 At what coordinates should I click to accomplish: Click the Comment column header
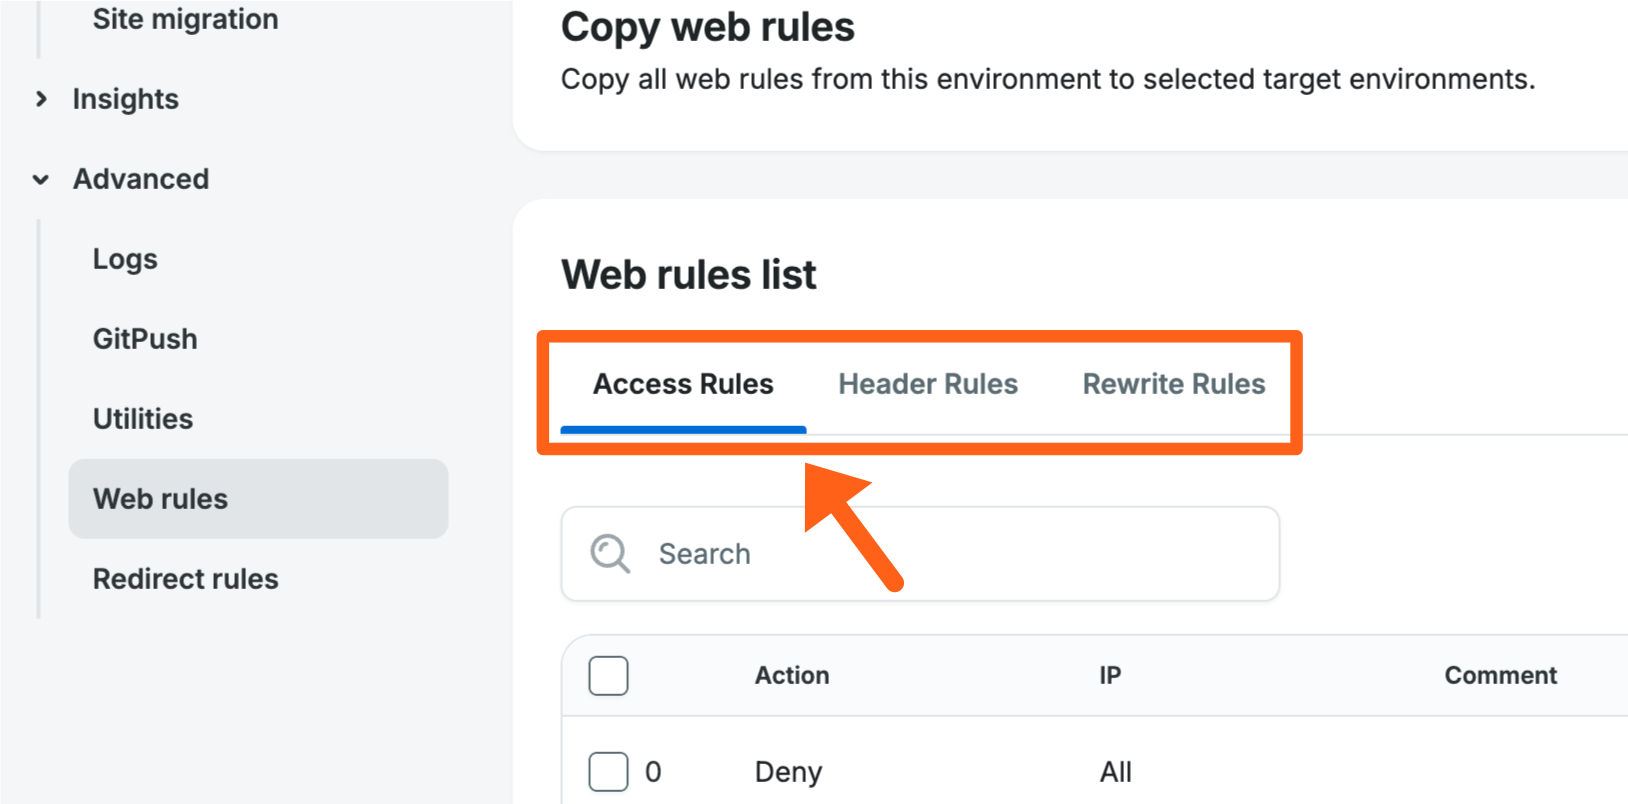point(1500,676)
